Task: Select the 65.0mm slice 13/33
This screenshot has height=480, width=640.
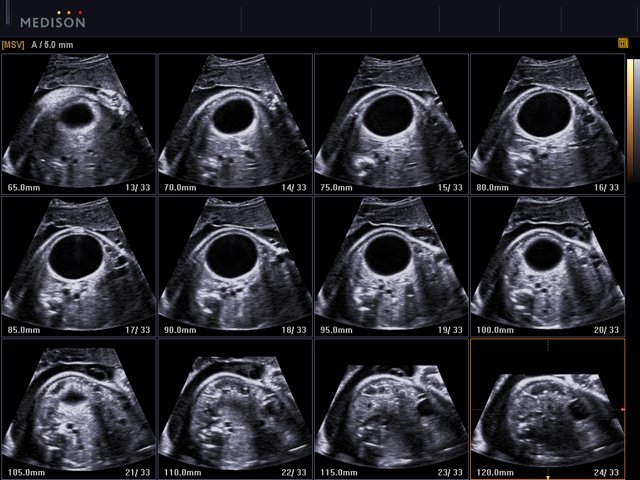Action: coord(78,122)
